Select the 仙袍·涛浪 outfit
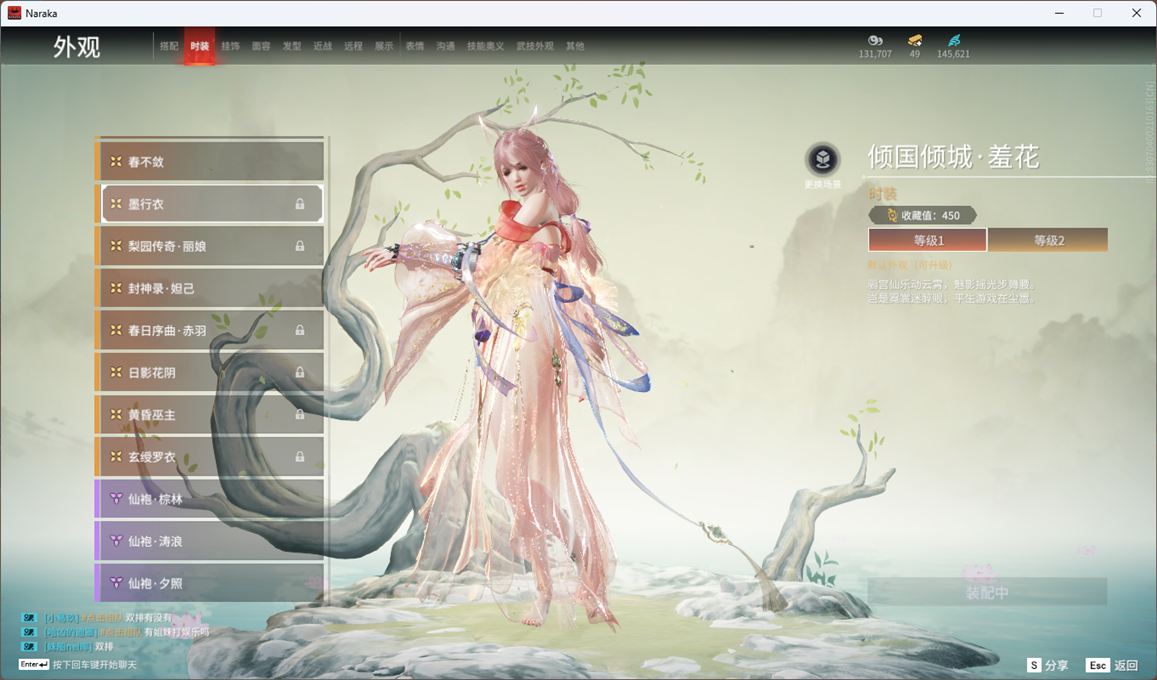1157x680 pixels. pos(210,541)
